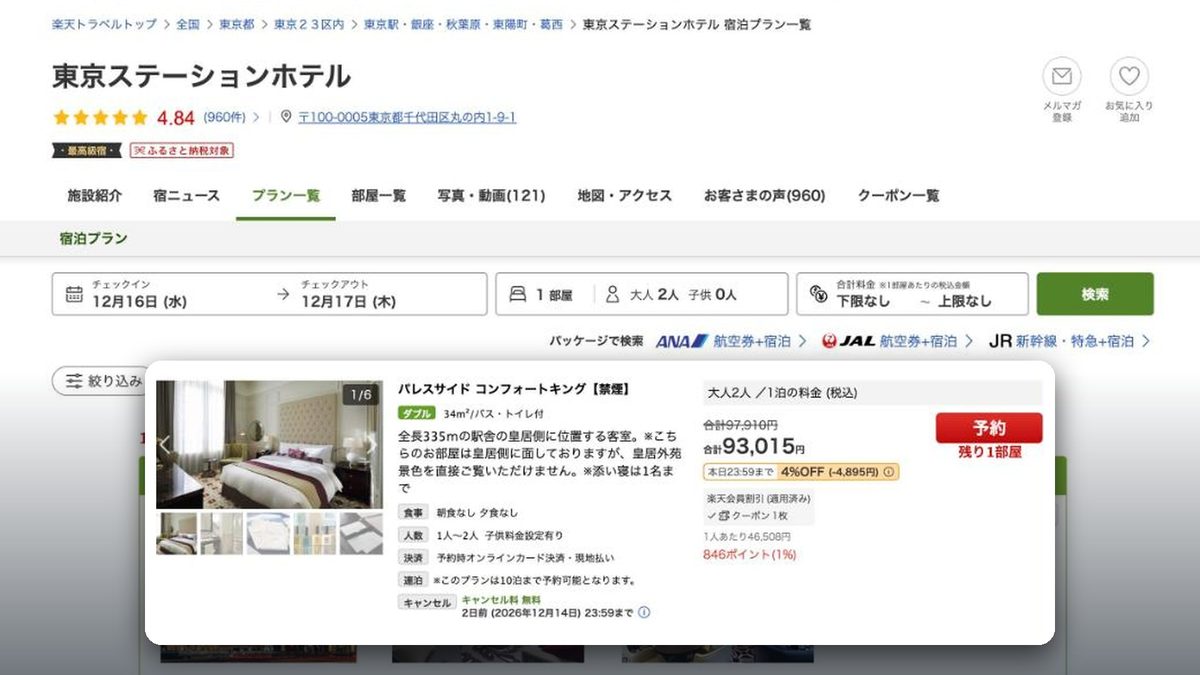Open review count (960件) chevron
Viewport: 1200px width, 675px height.
coord(256,117)
